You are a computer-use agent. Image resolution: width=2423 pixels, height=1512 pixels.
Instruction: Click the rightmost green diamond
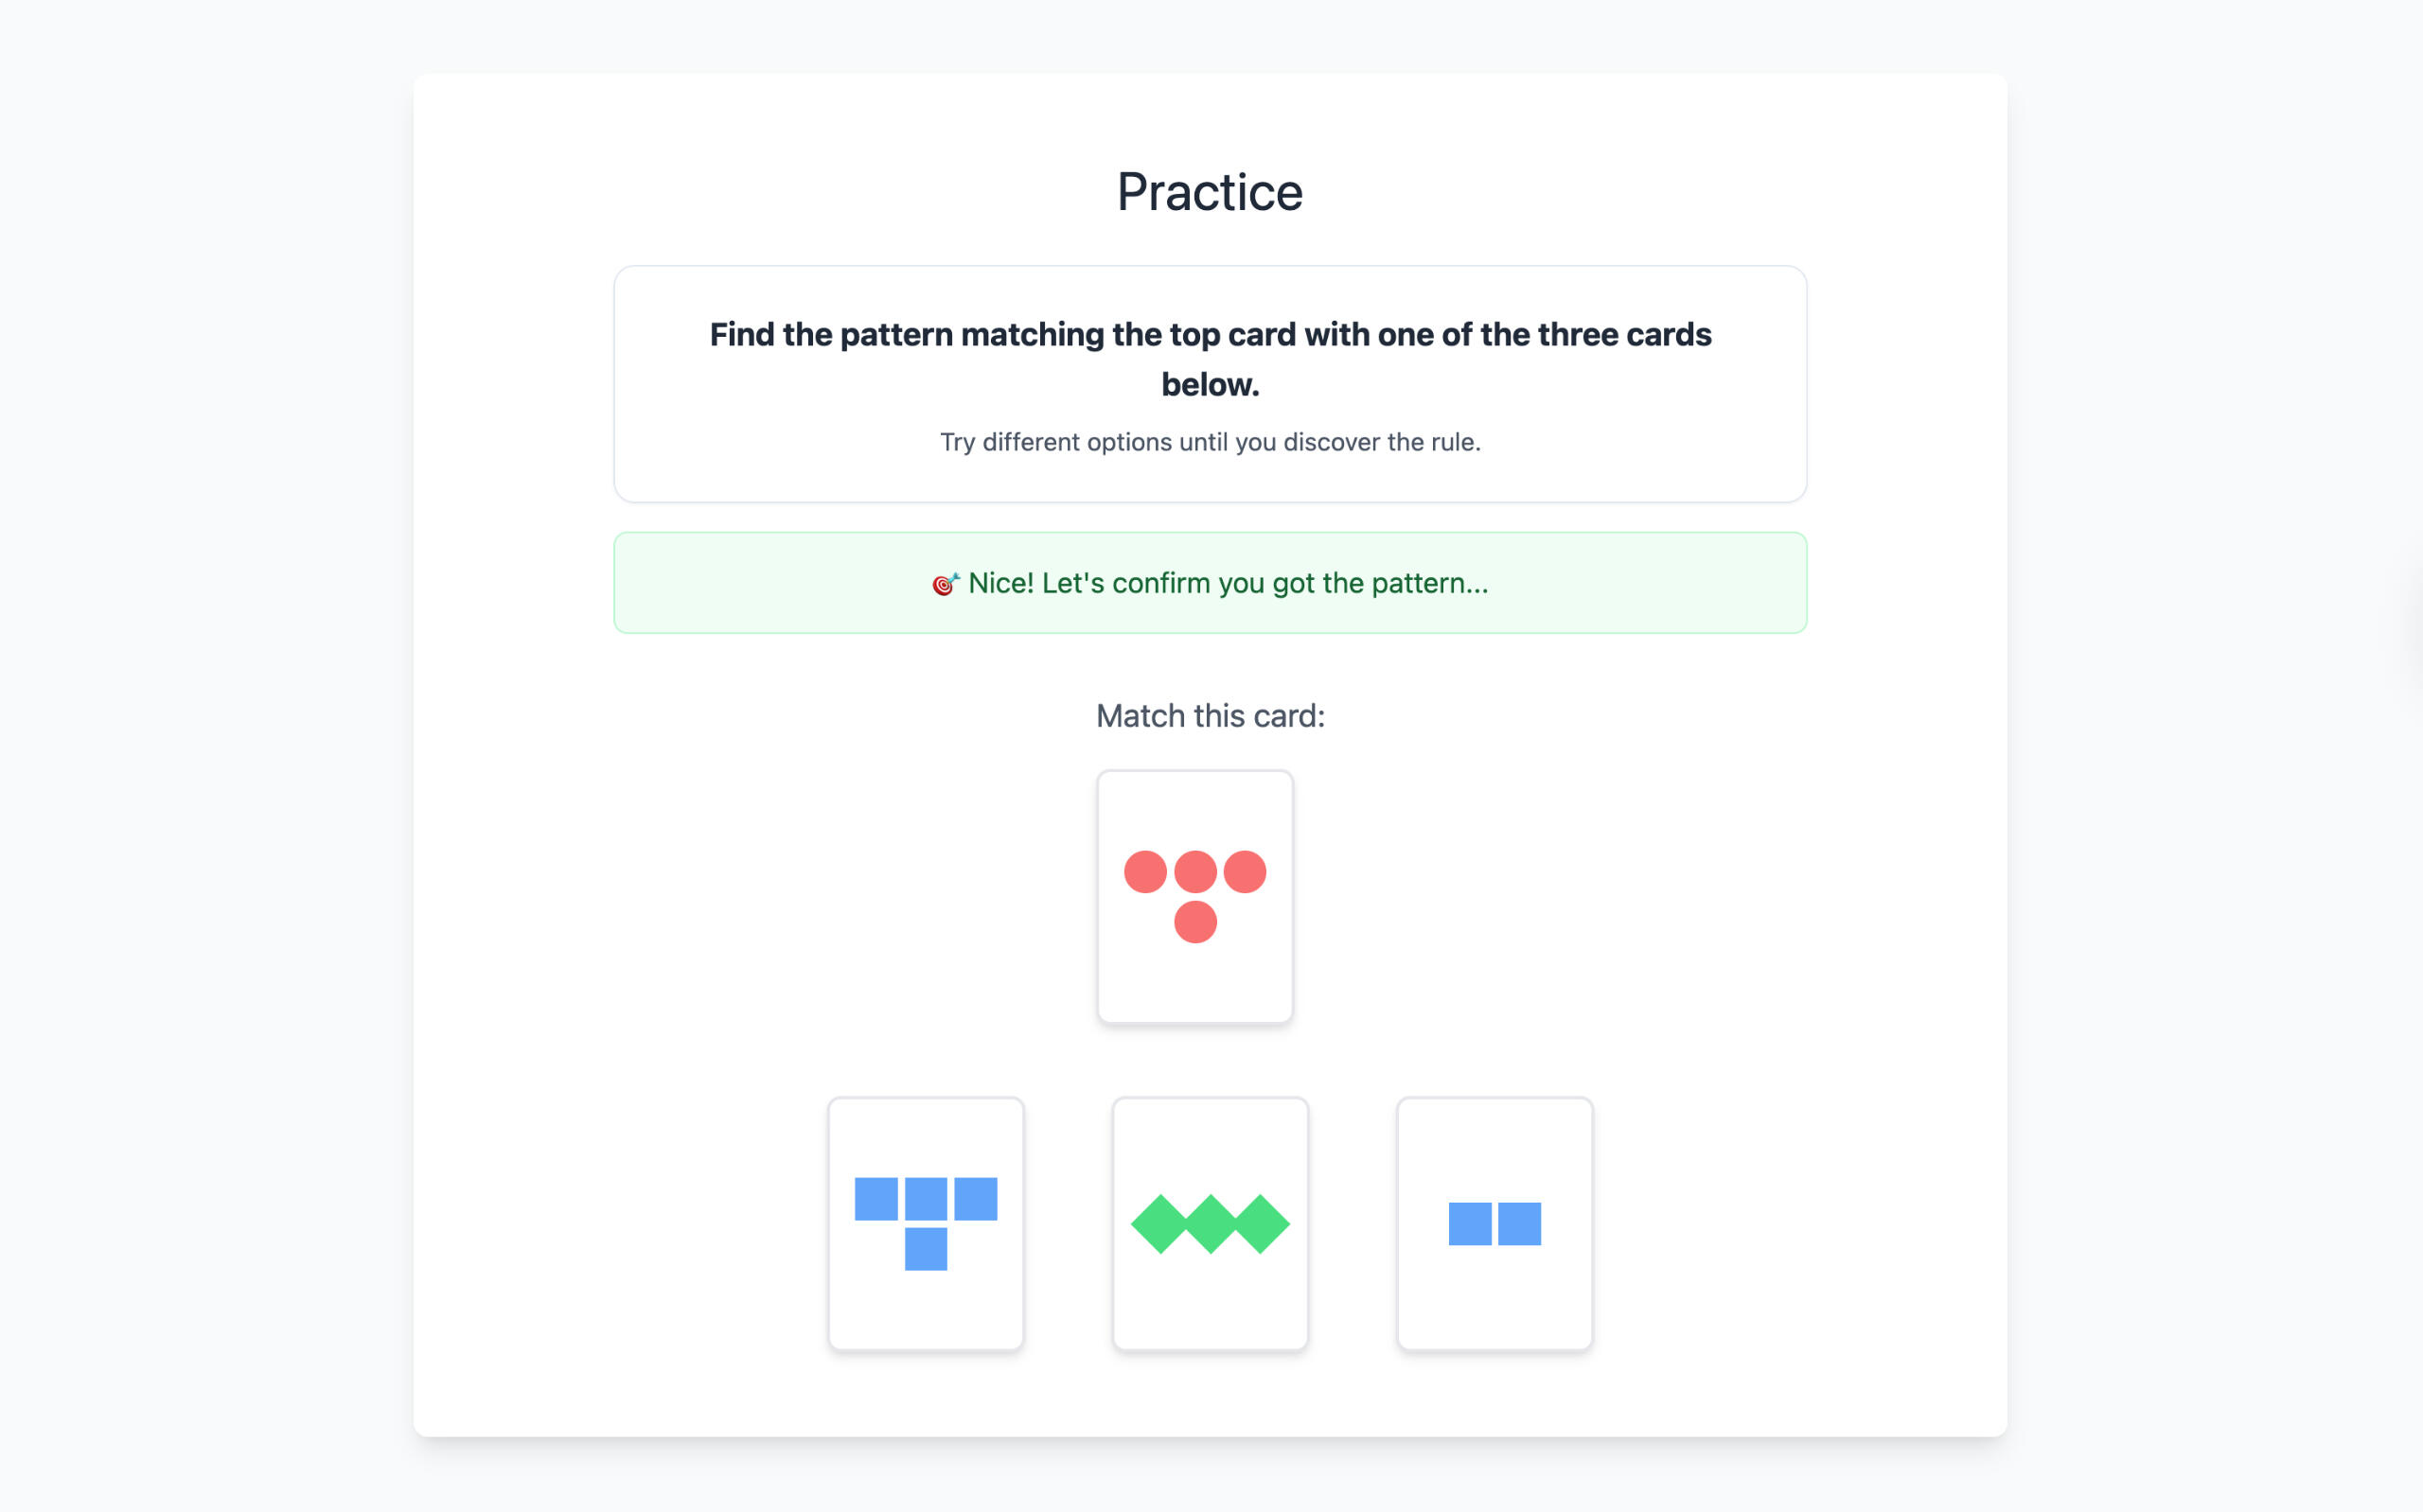[1260, 1224]
